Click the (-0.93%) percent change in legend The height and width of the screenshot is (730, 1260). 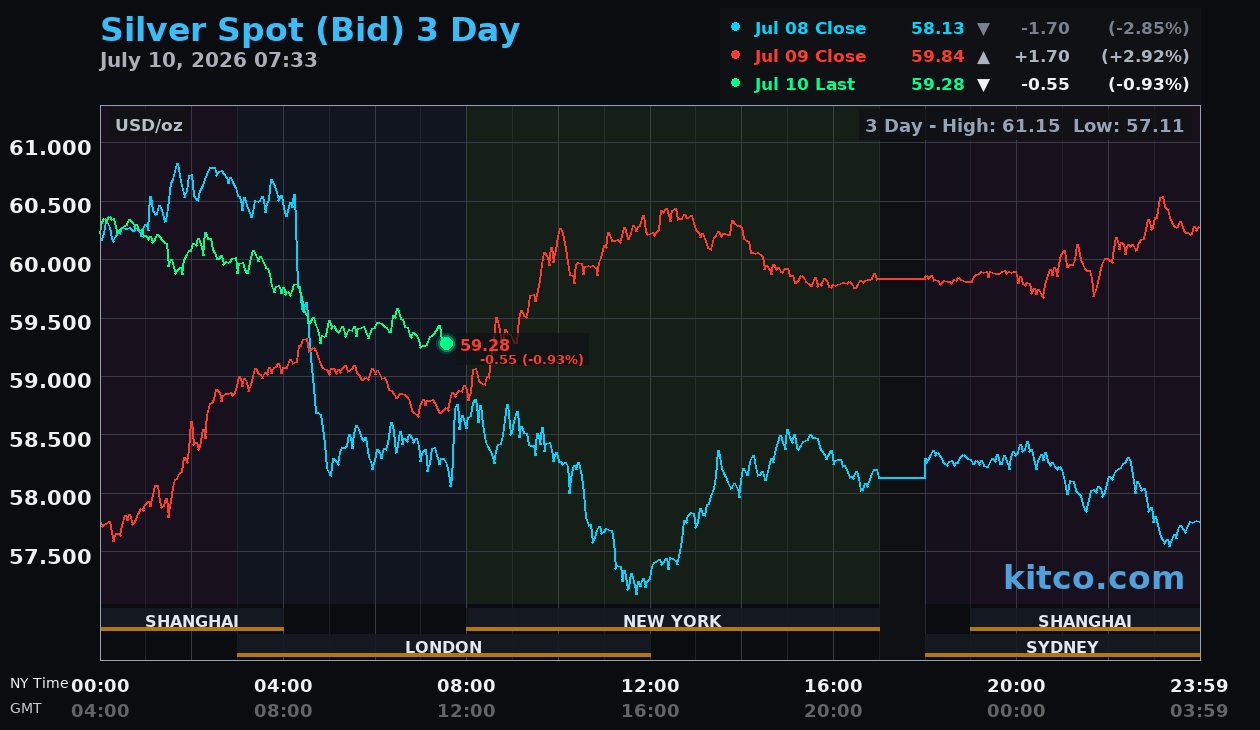(x=1148, y=85)
